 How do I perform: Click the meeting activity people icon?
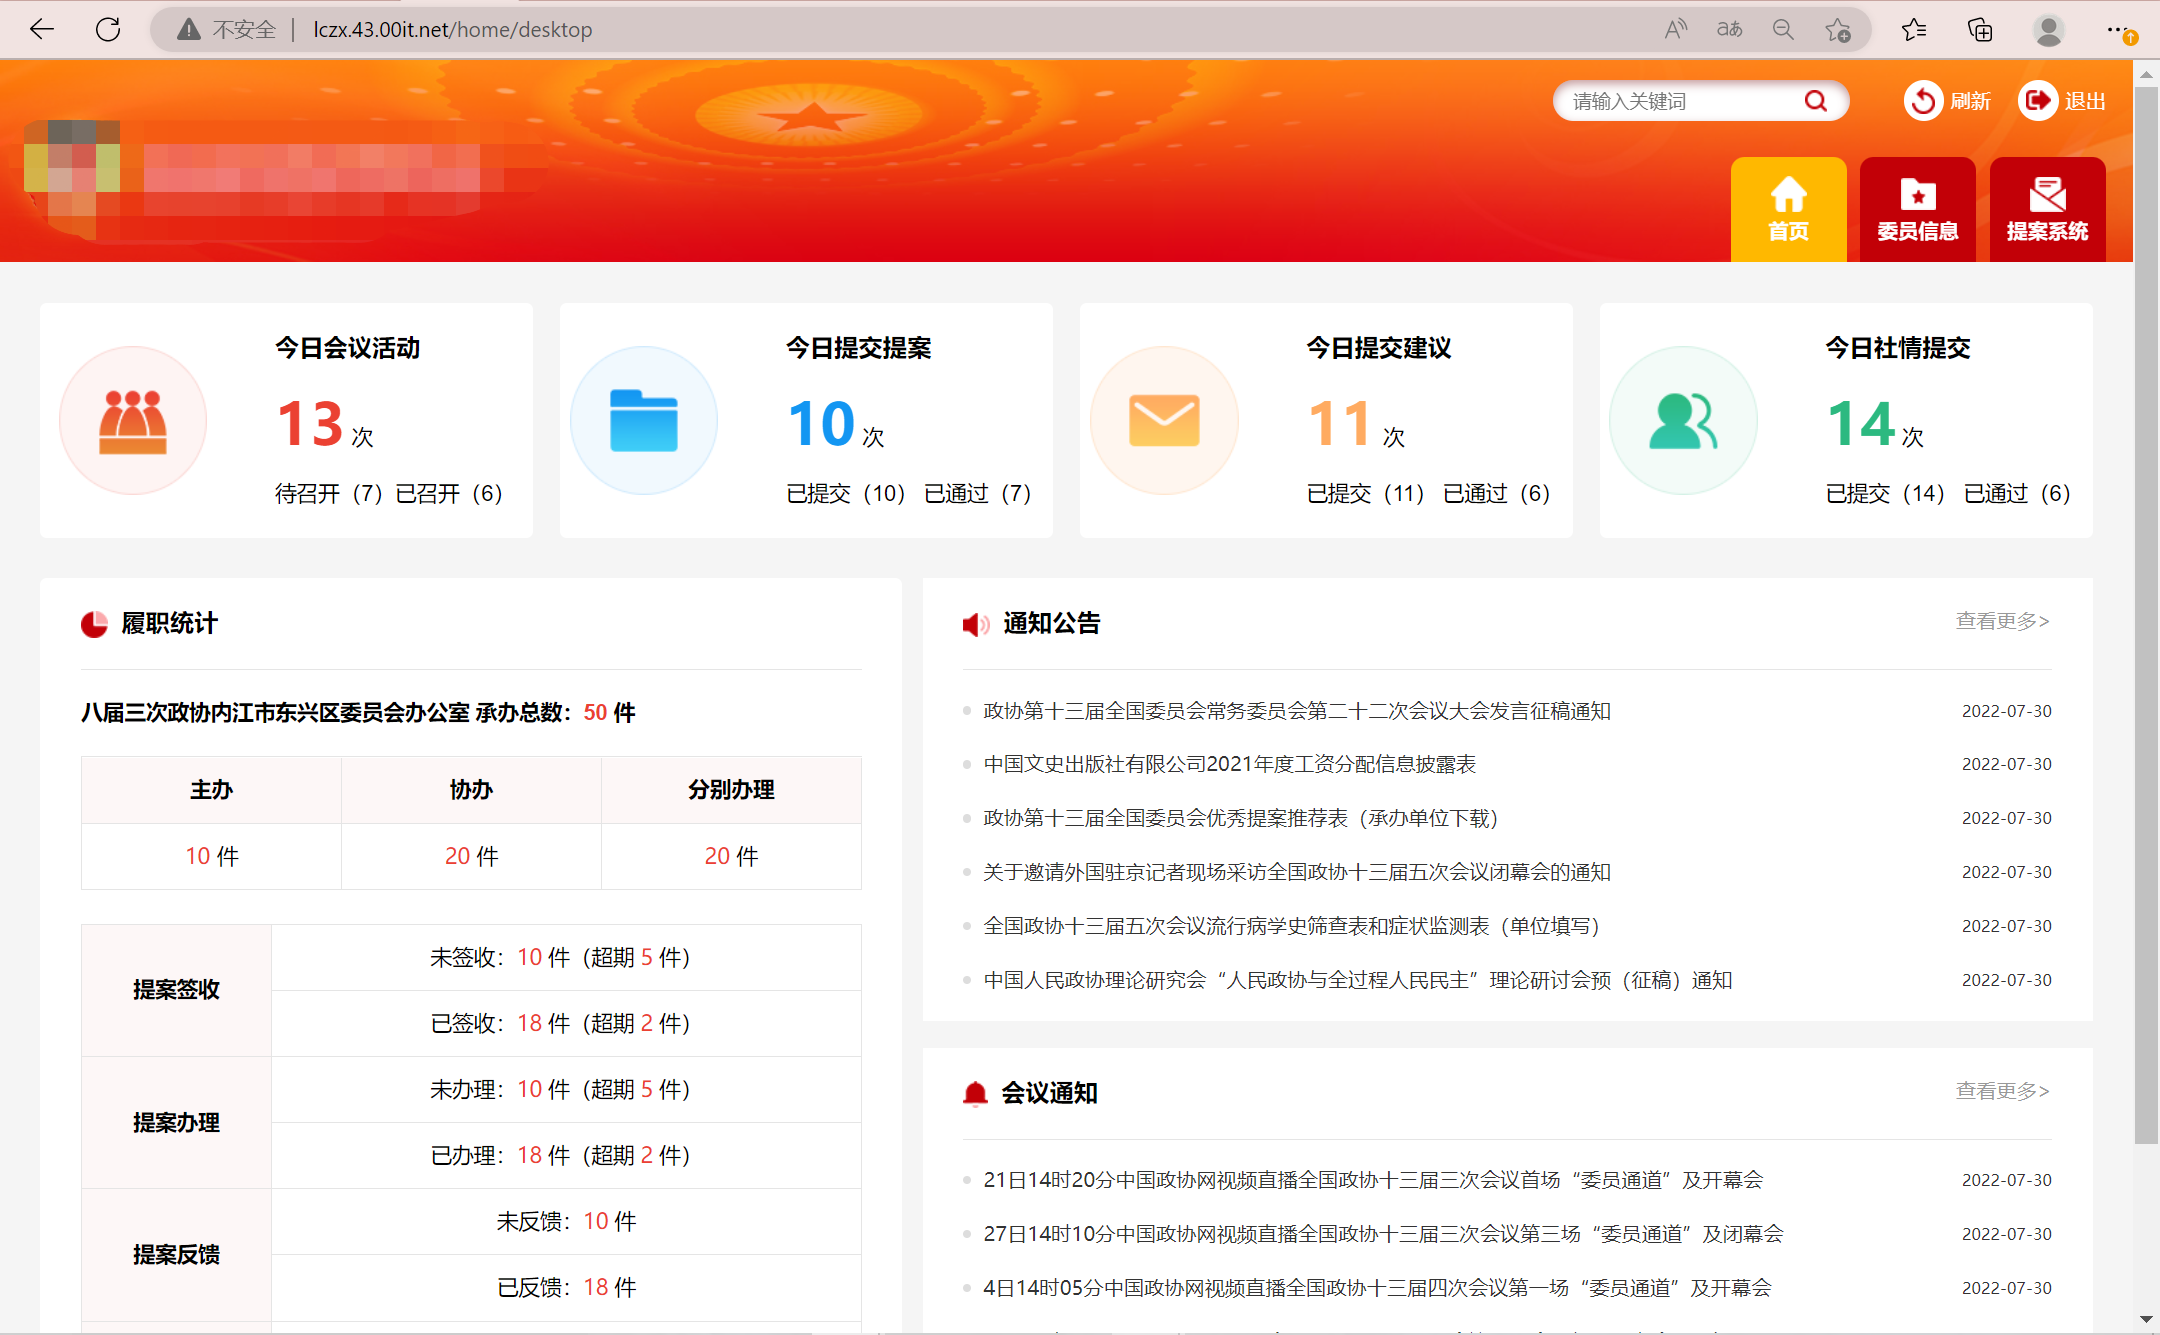133,421
